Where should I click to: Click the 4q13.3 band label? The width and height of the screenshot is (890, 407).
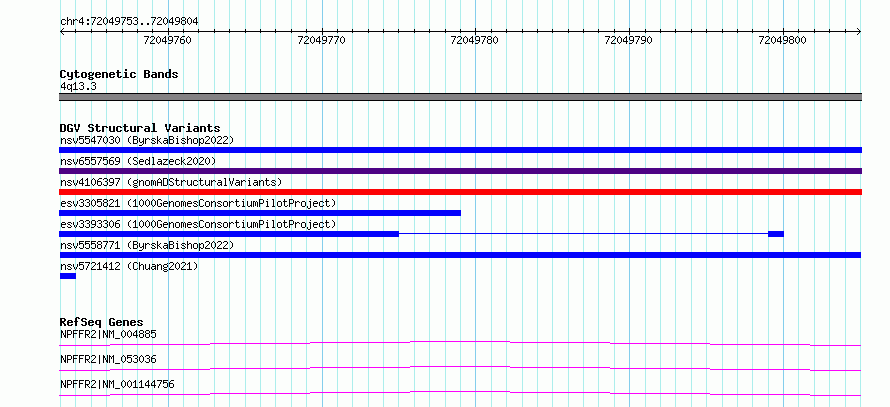(78, 86)
